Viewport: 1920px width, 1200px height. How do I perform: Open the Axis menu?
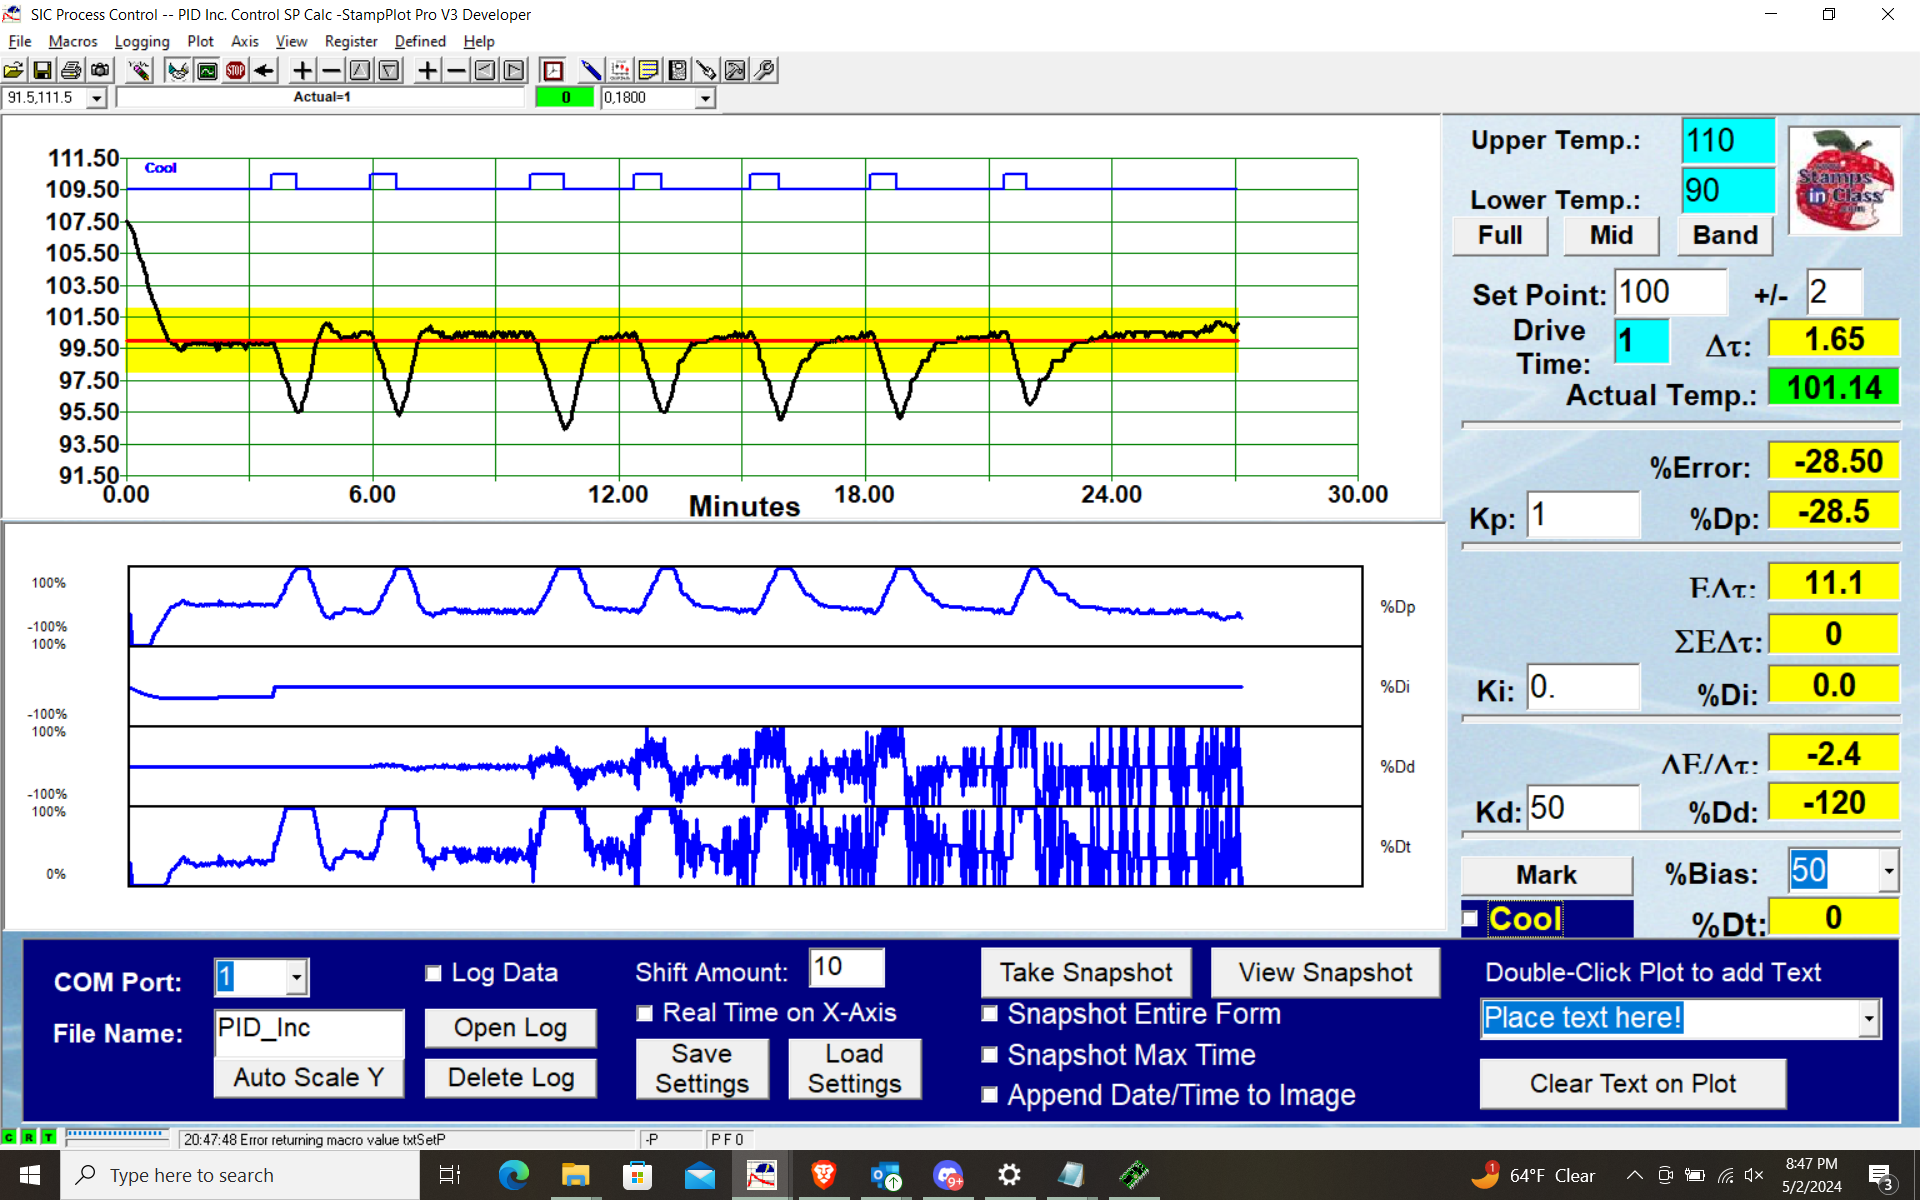point(245,41)
